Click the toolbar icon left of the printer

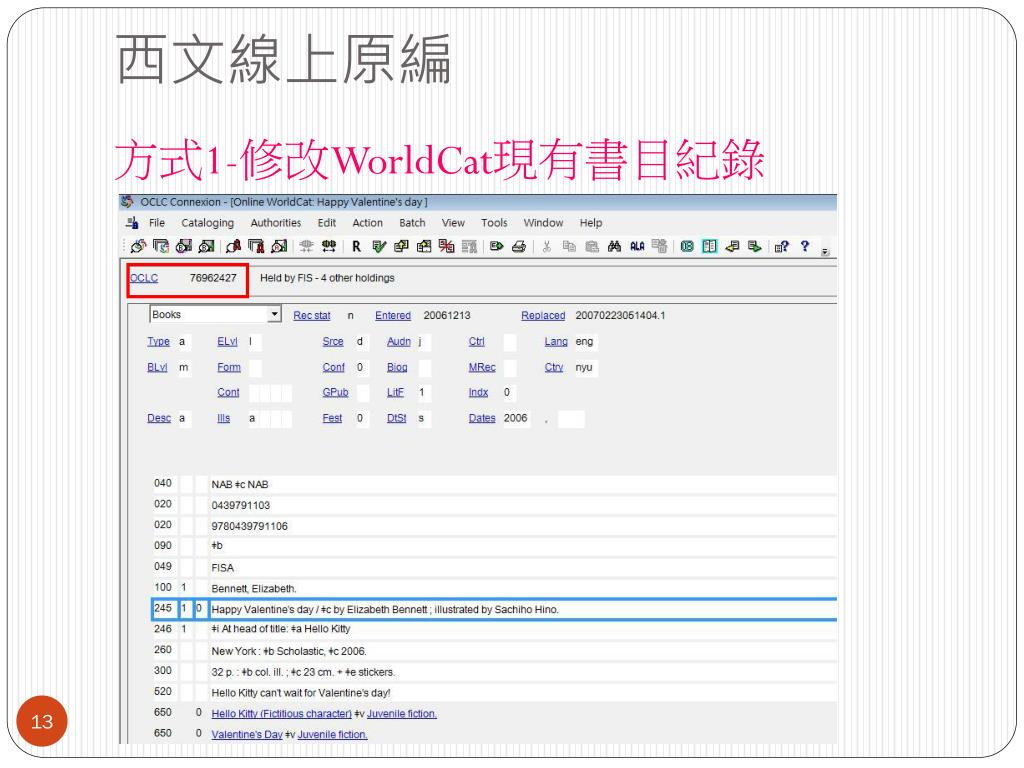(x=496, y=246)
